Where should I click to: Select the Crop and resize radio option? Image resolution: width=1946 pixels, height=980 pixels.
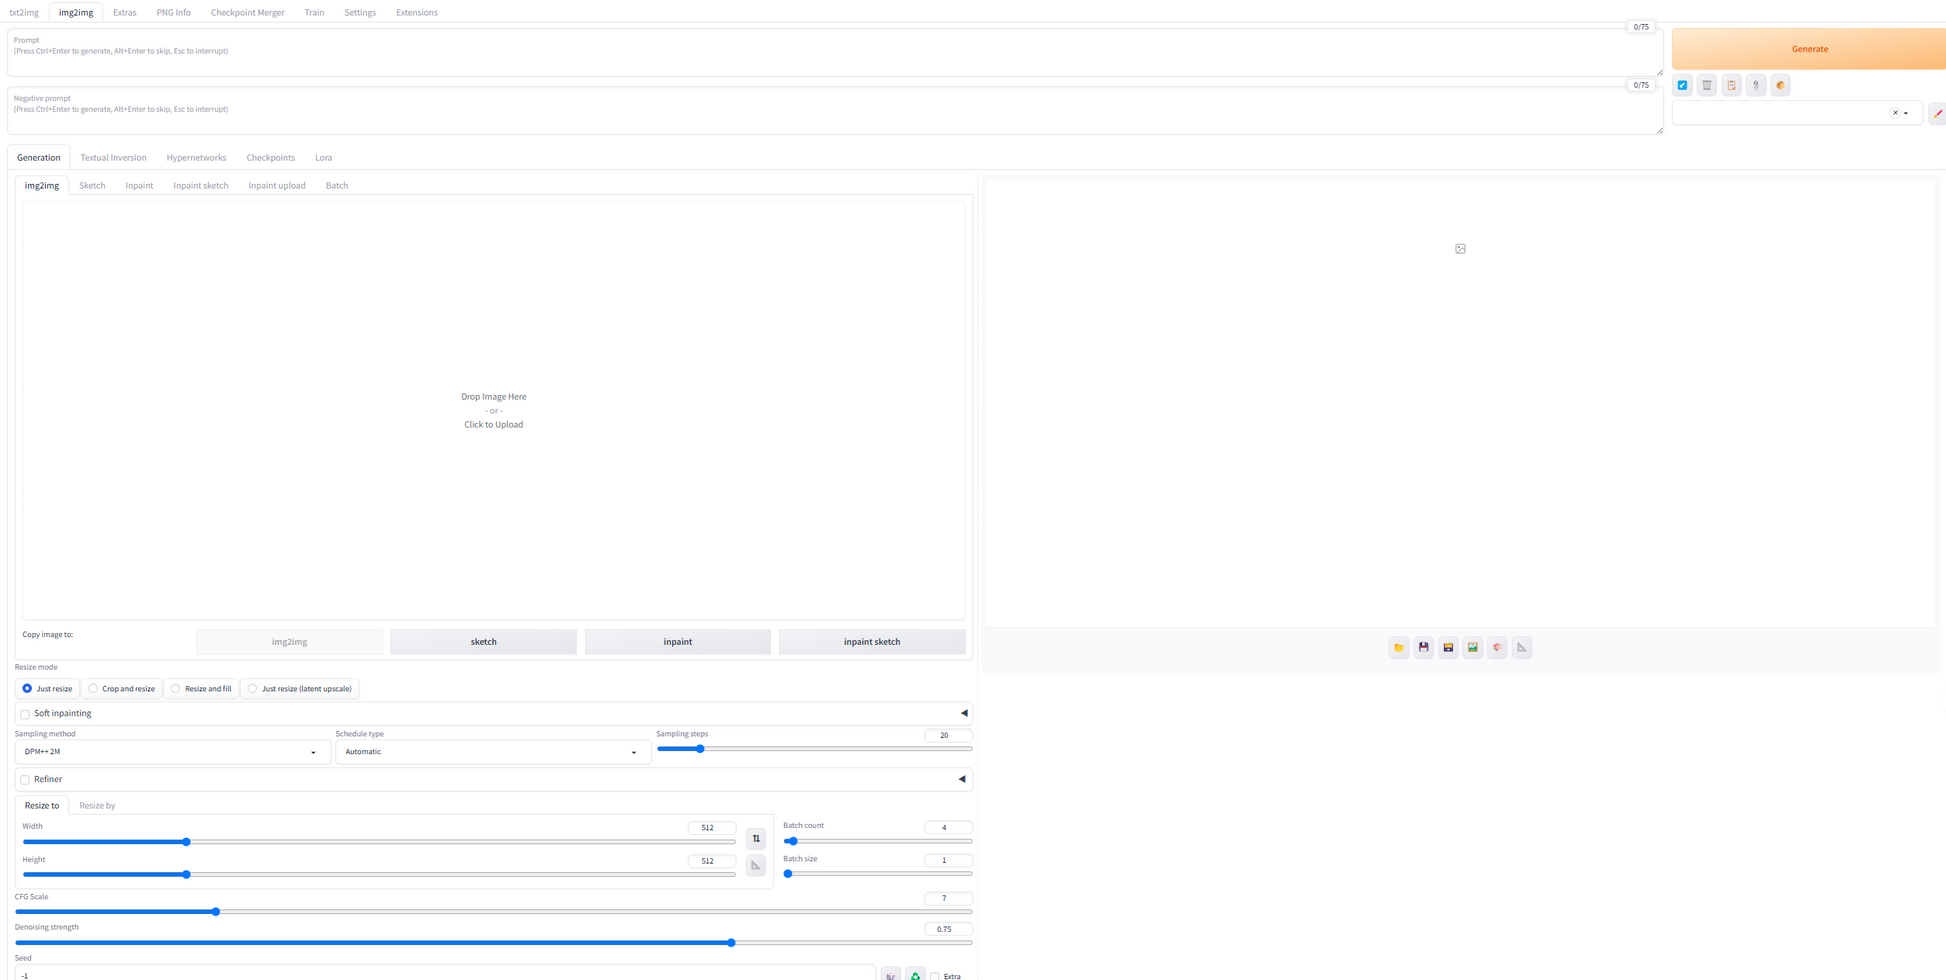94,689
